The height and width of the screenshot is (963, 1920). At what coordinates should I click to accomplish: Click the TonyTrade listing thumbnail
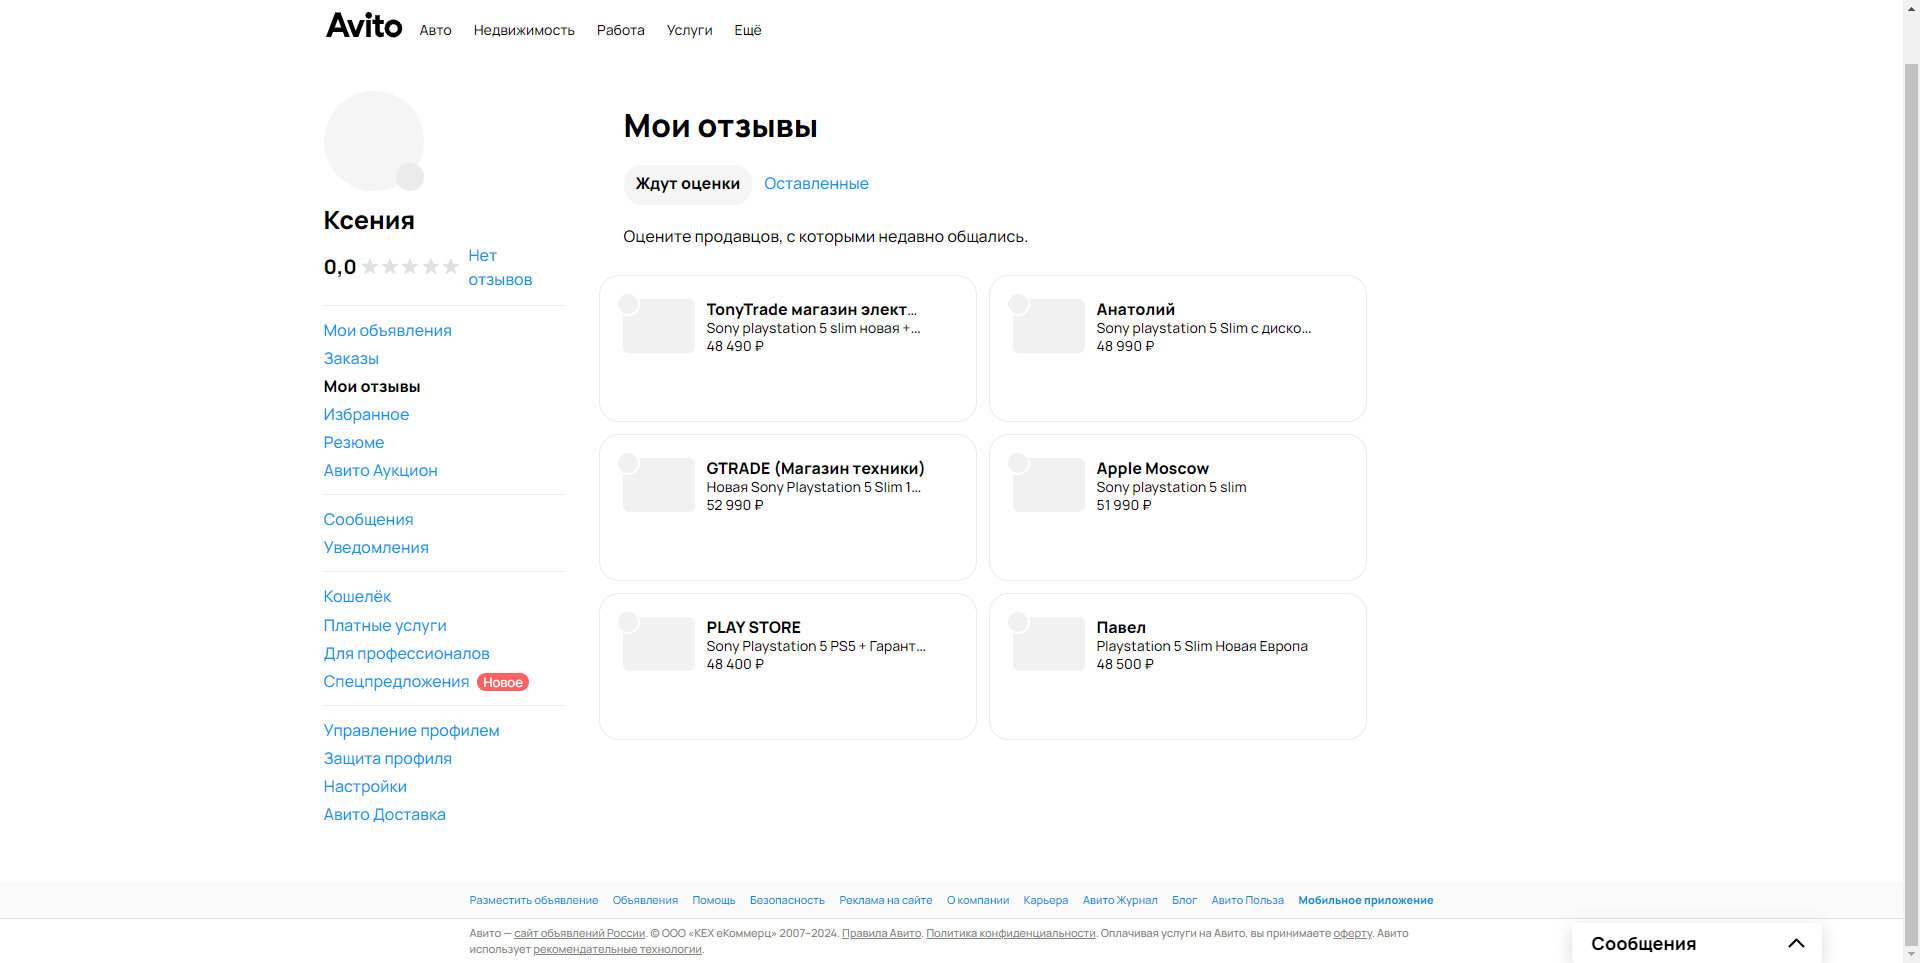pyautogui.click(x=658, y=326)
